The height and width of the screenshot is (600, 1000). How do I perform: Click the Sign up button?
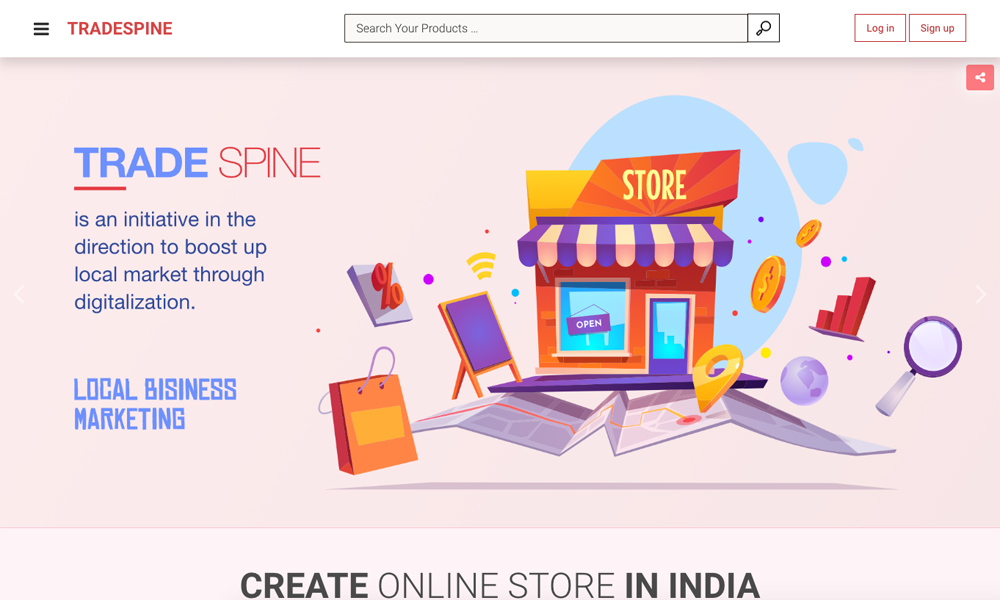pos(937,28)
